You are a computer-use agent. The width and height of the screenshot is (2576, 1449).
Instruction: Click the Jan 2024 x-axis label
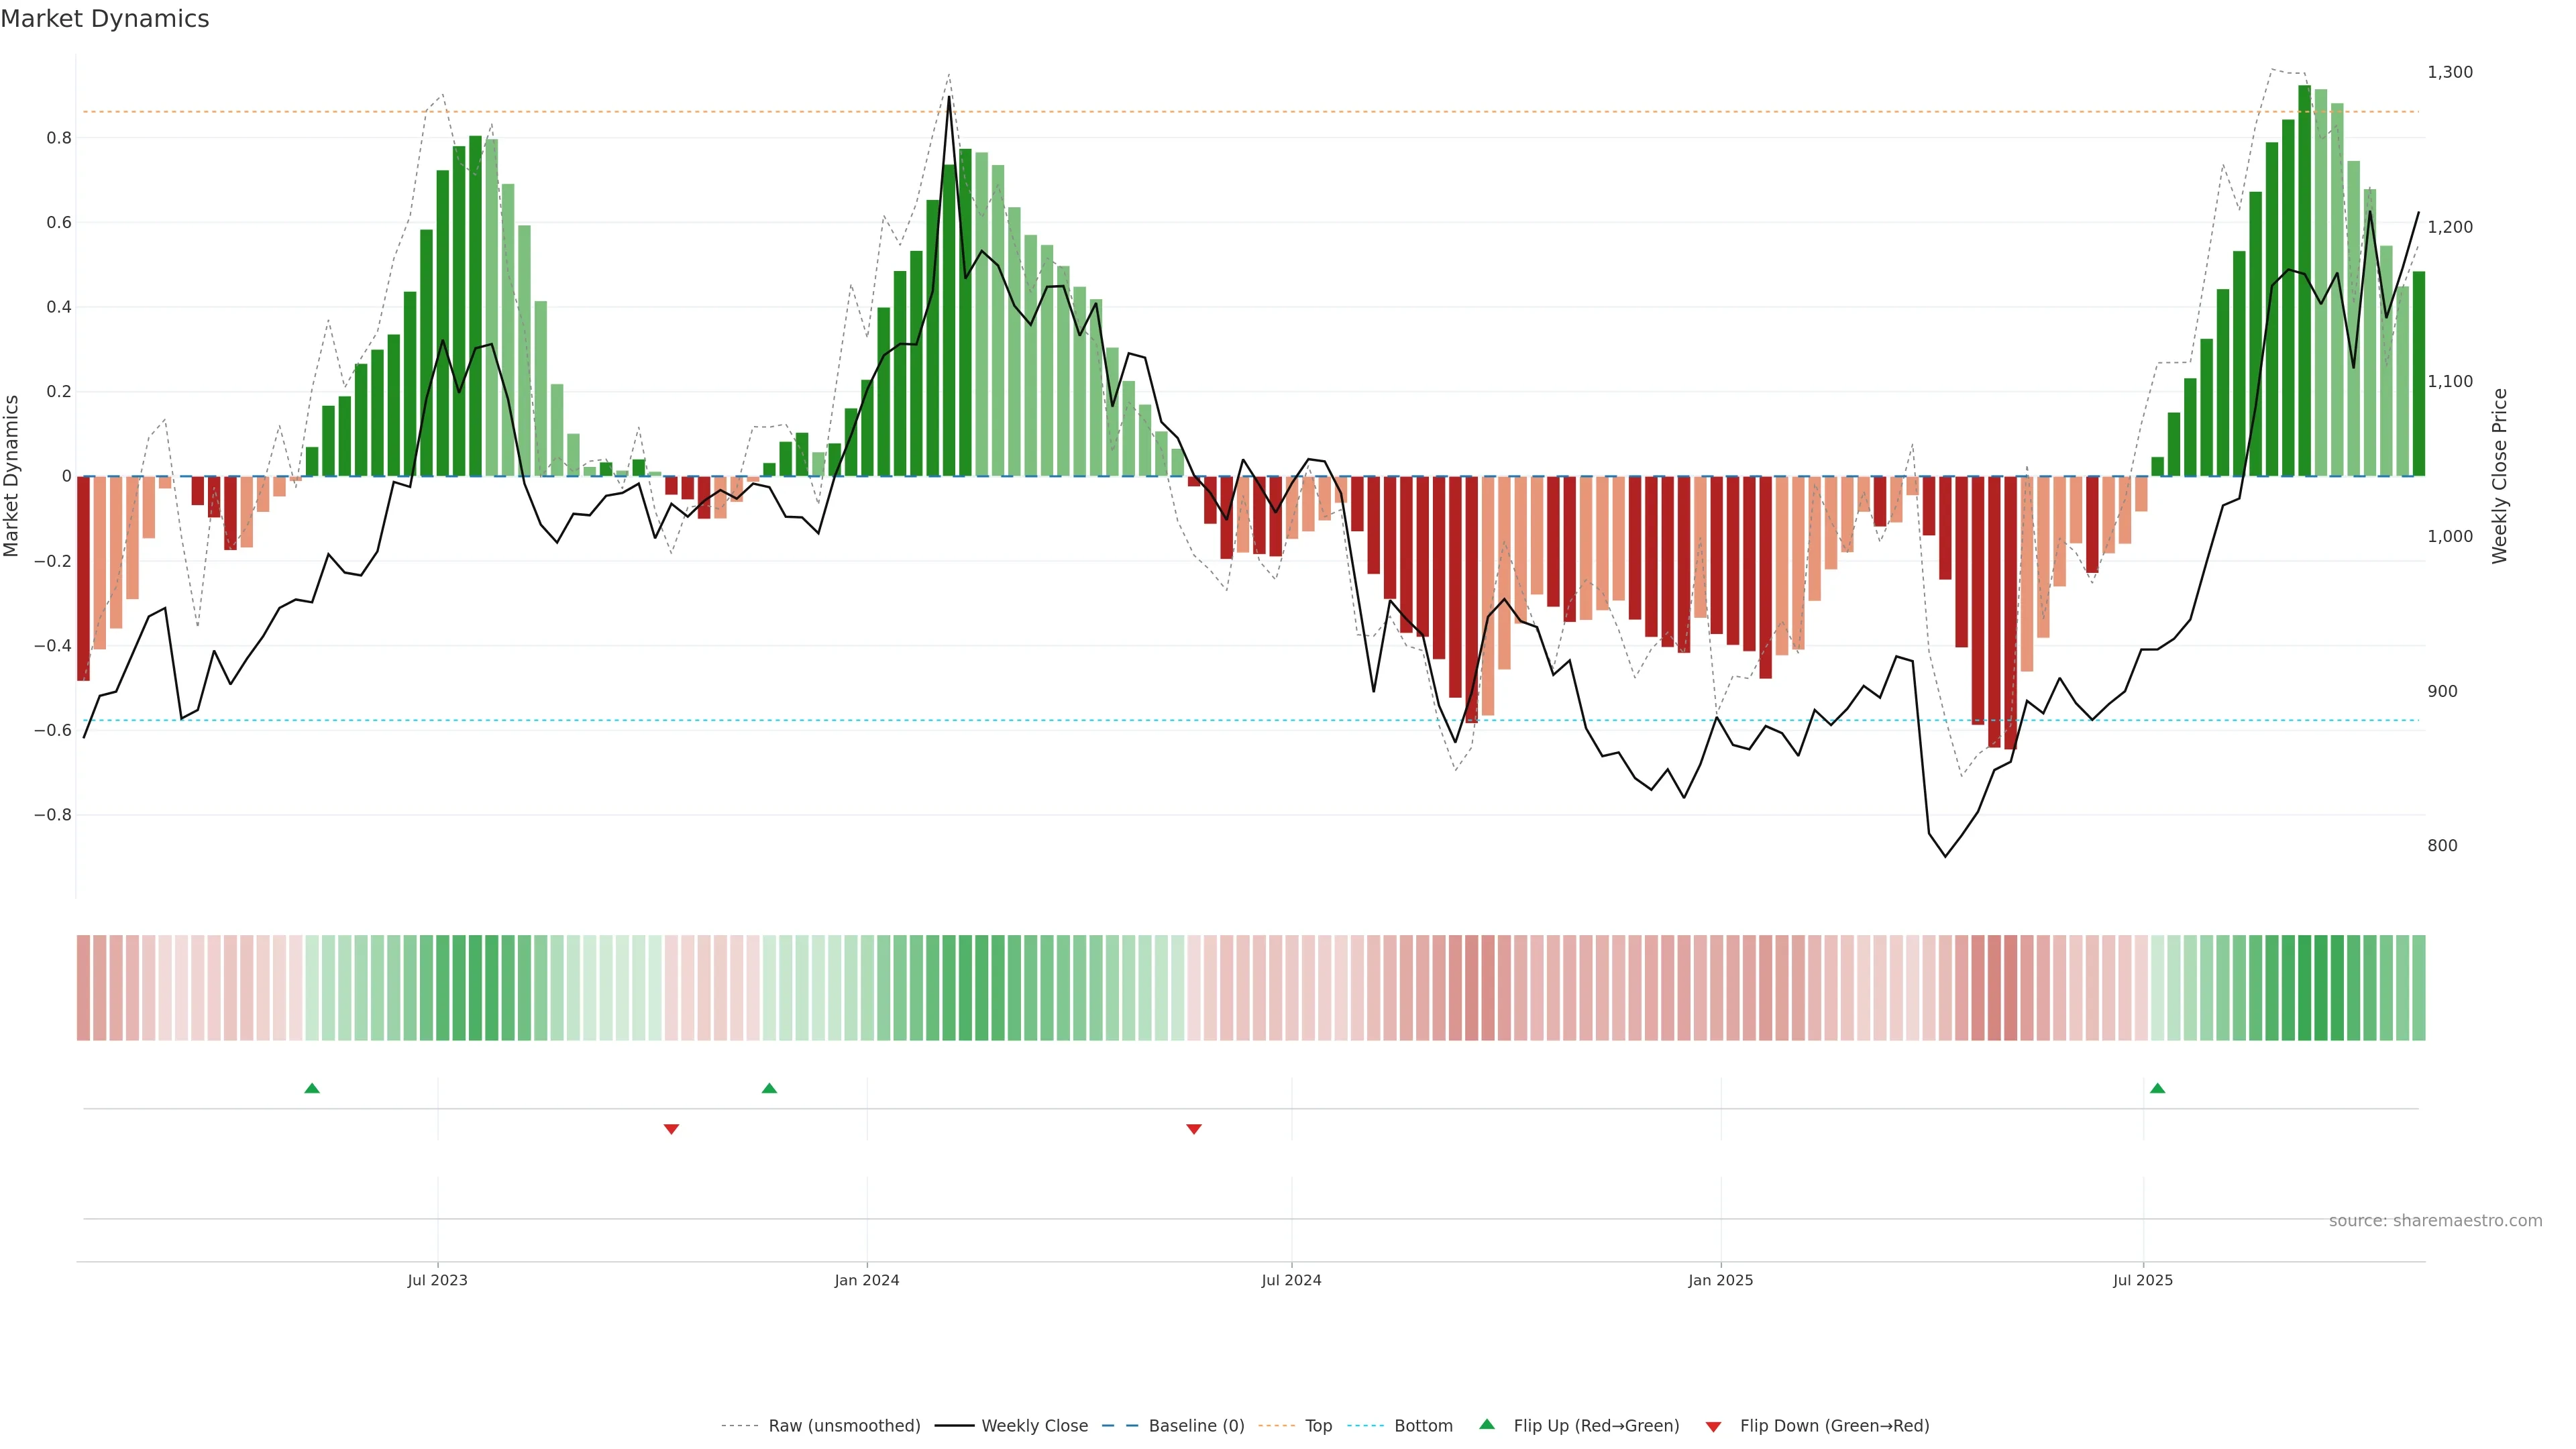(x=867, y=1280)
